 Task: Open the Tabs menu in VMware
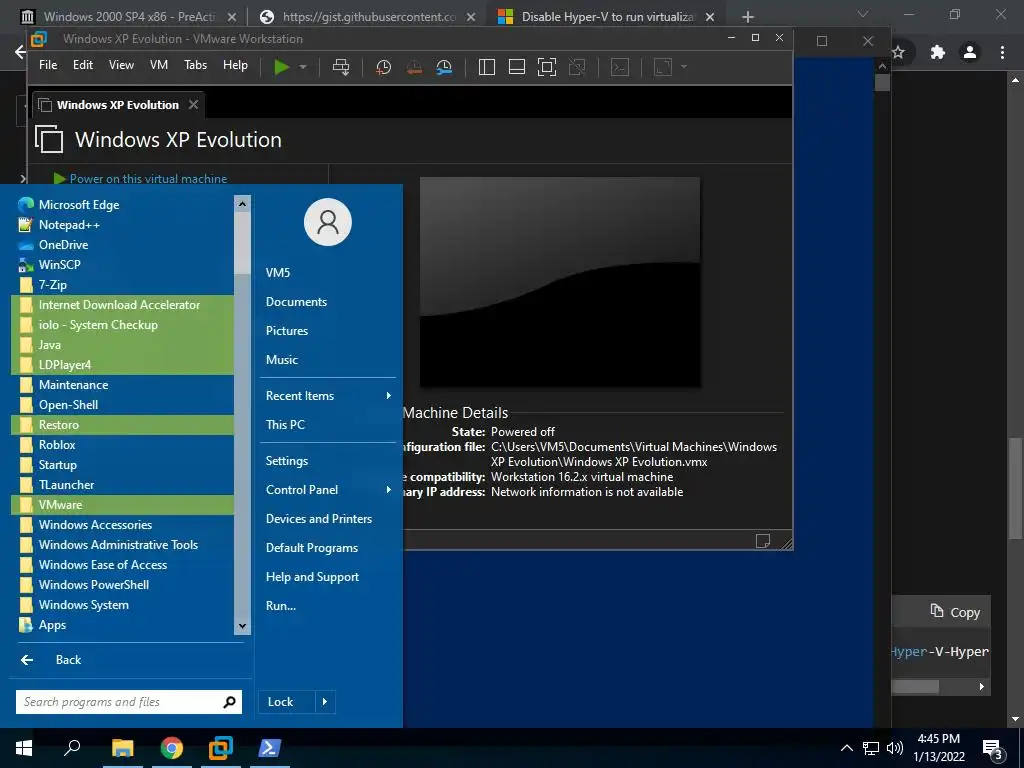[x=195, y=65]
